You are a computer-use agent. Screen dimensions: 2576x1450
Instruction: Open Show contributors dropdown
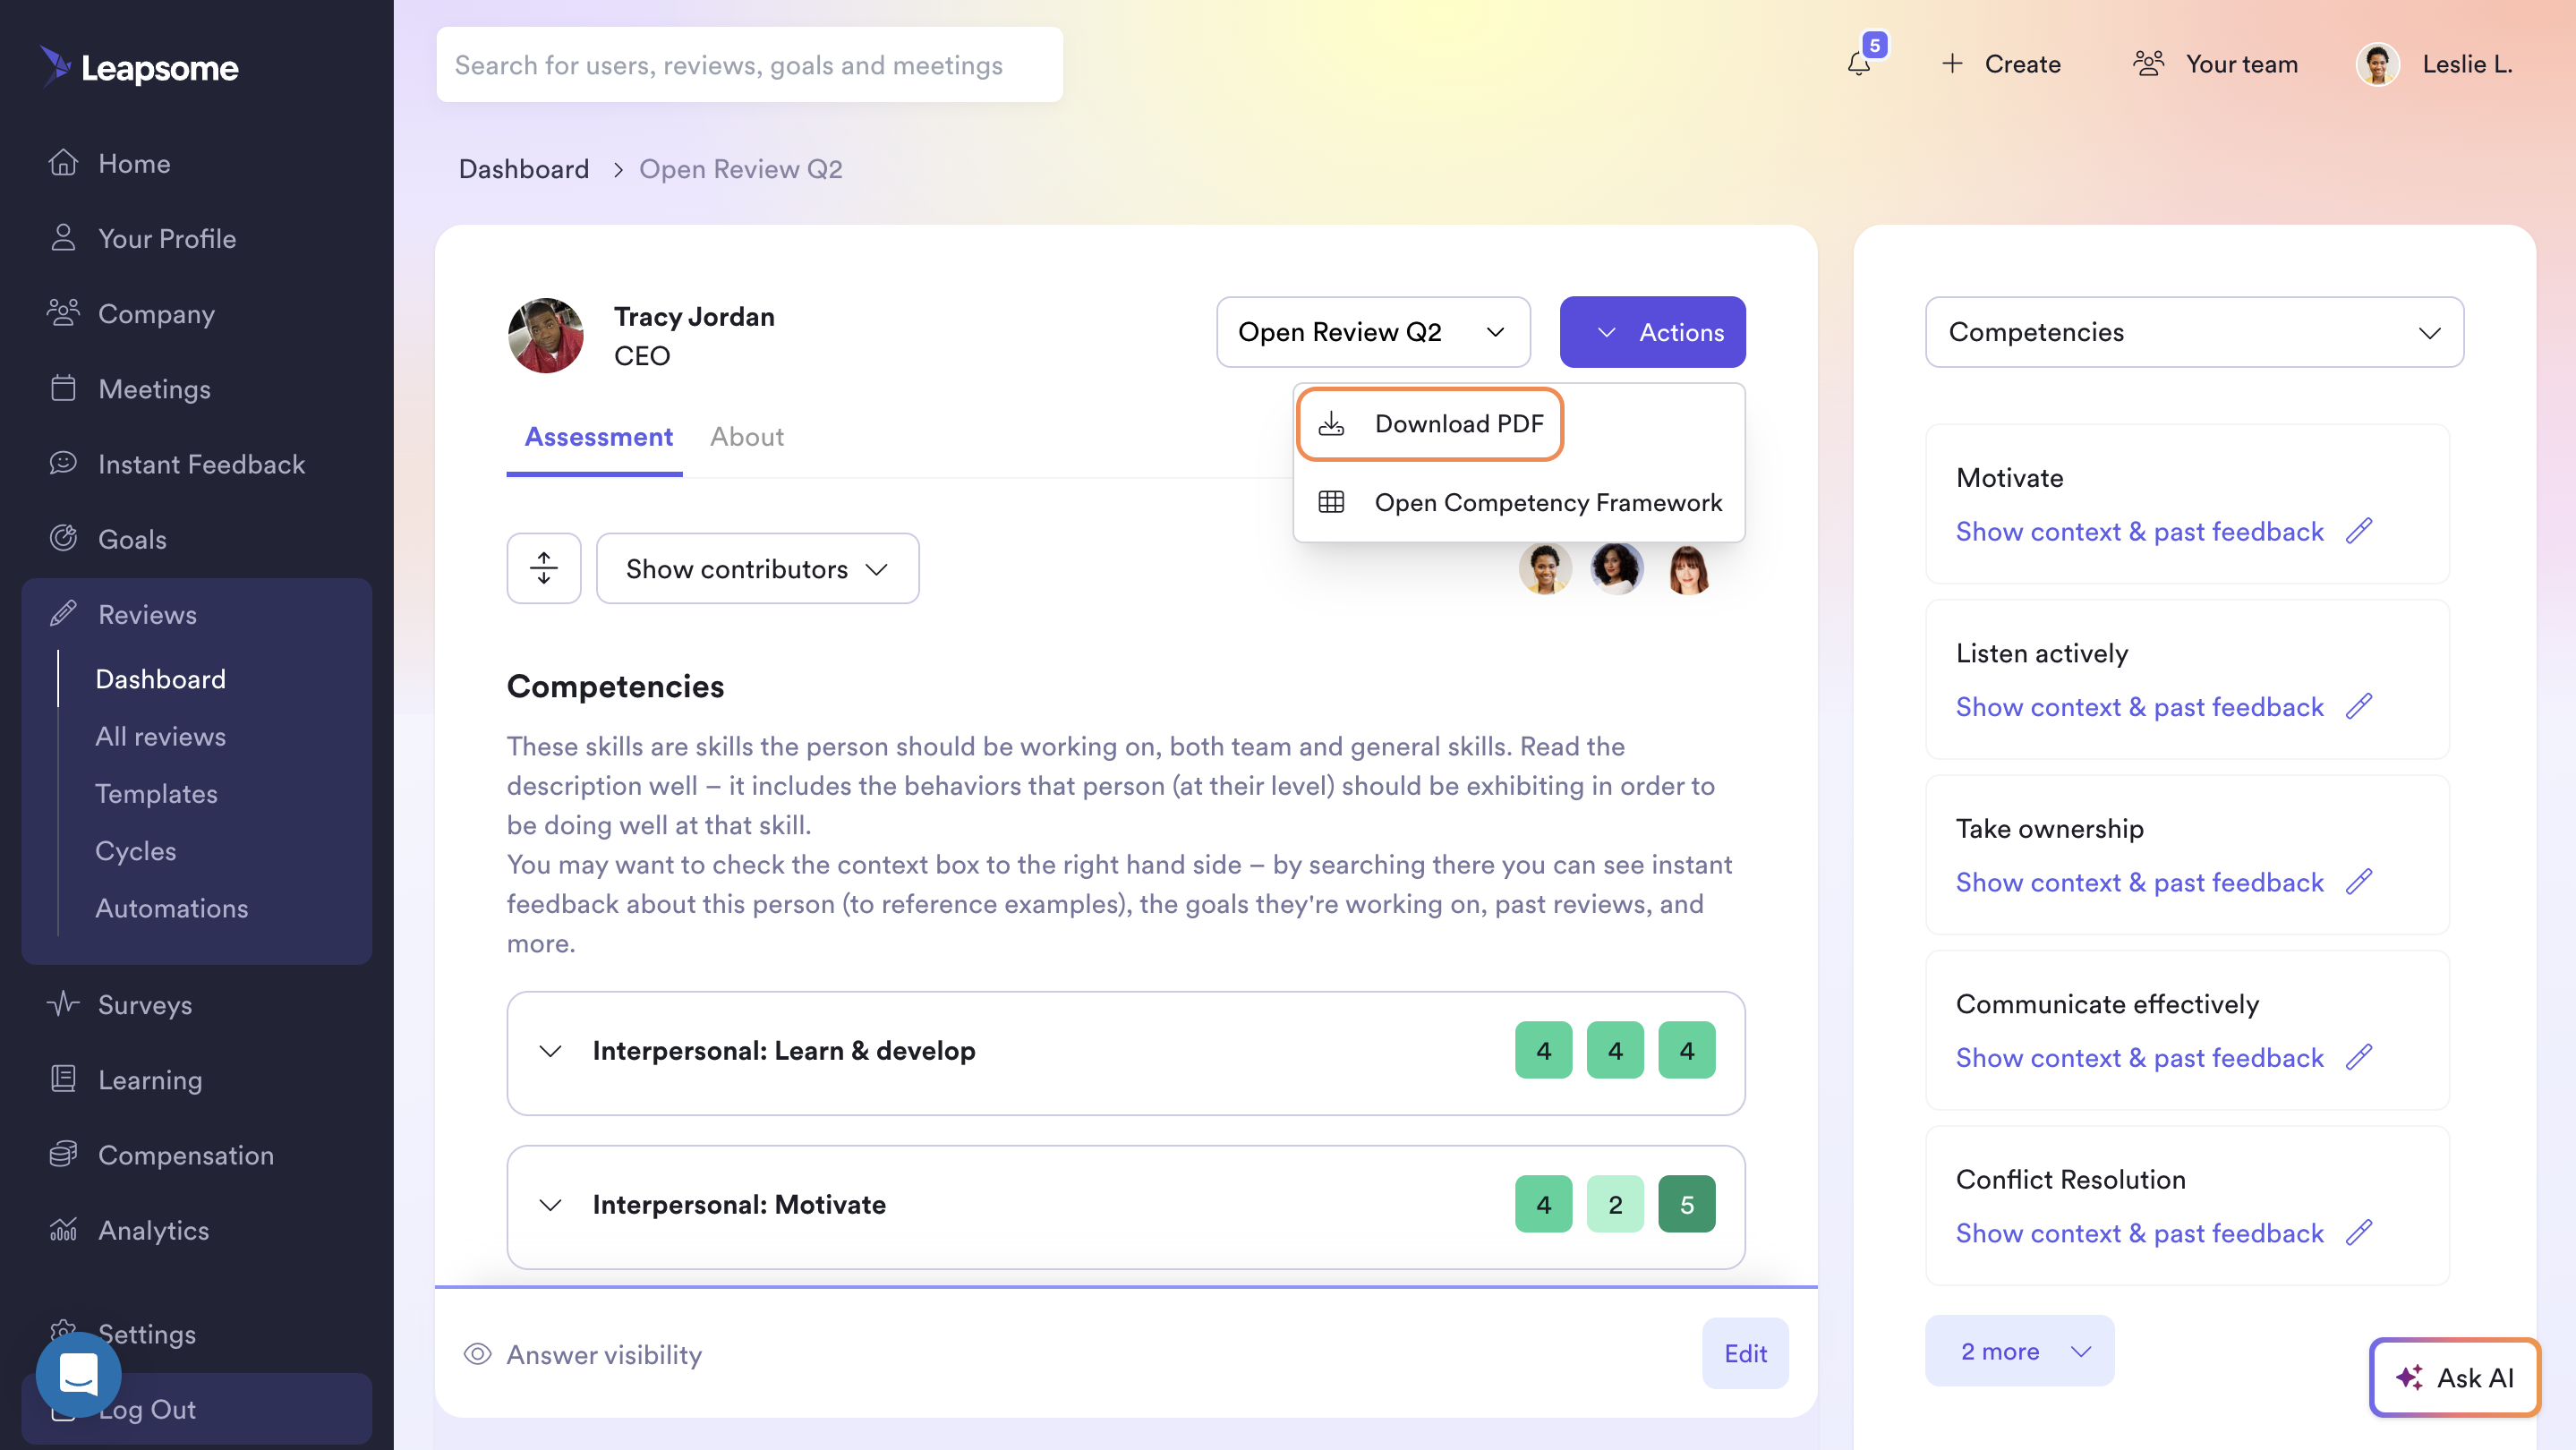(757, 568)
